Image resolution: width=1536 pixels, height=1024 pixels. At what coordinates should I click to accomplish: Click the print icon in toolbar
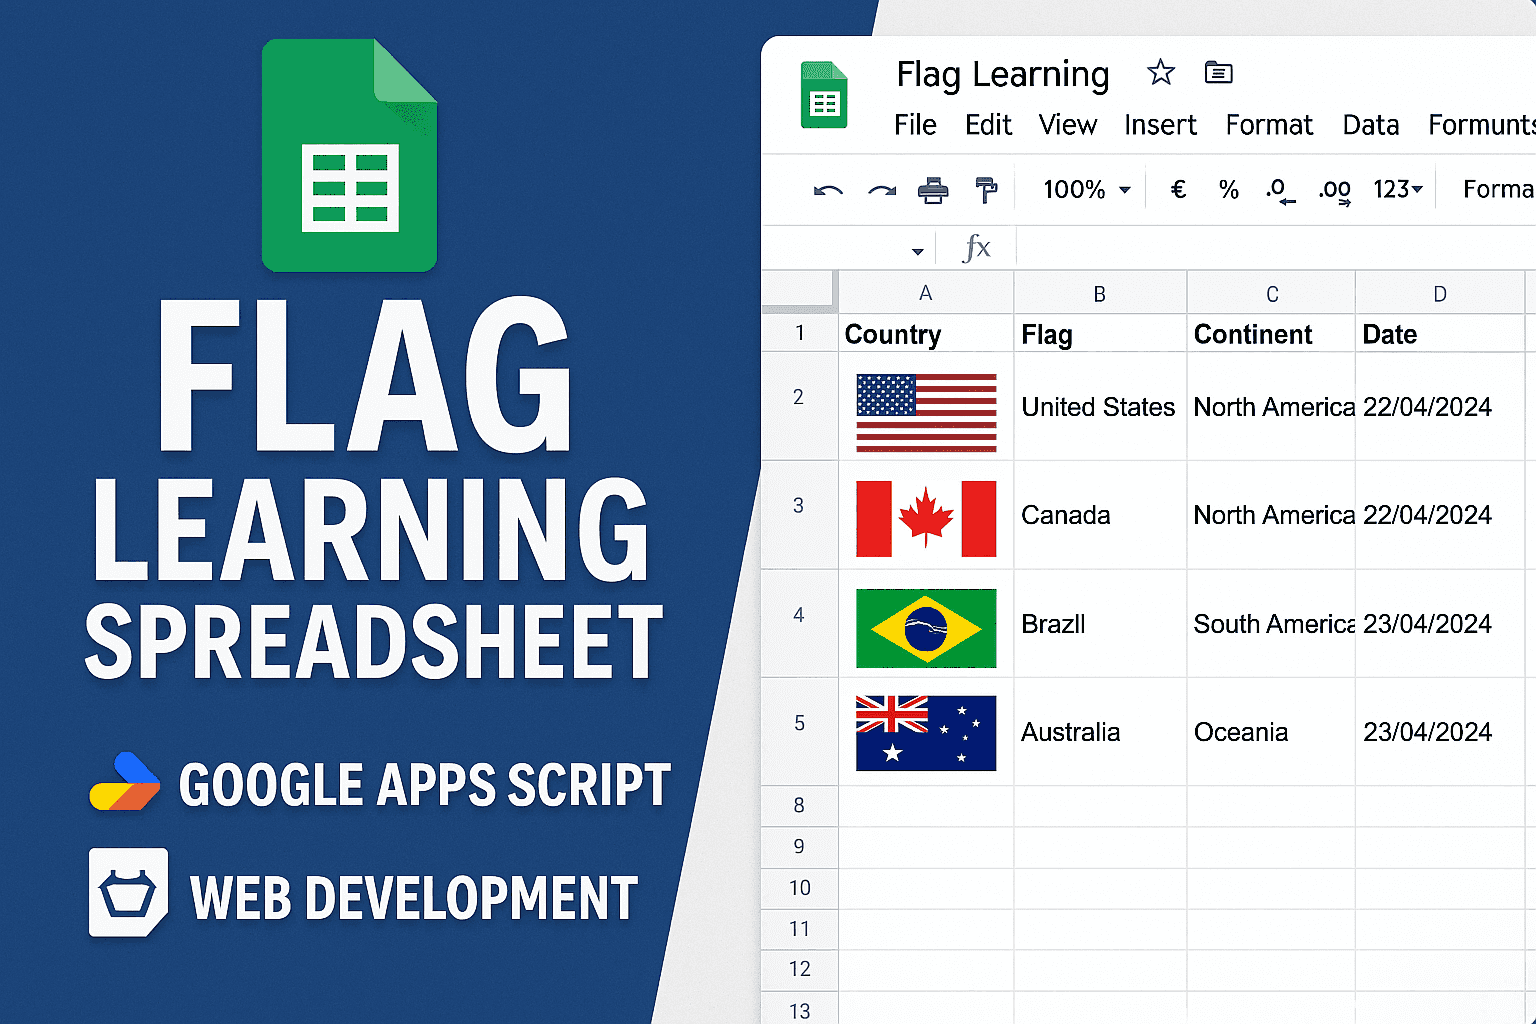point(933,190)
